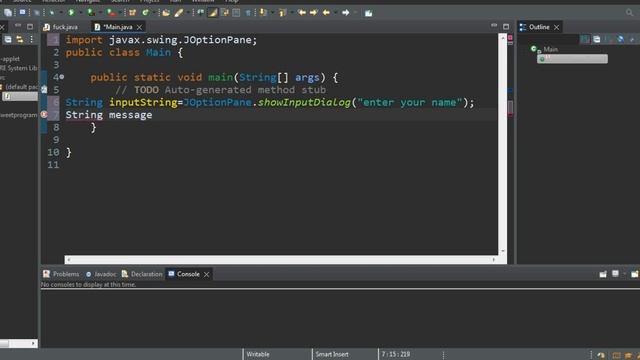Click Display Selected Console icon
This screenshot has height=360, width=640.
click(x=615, y=274)
